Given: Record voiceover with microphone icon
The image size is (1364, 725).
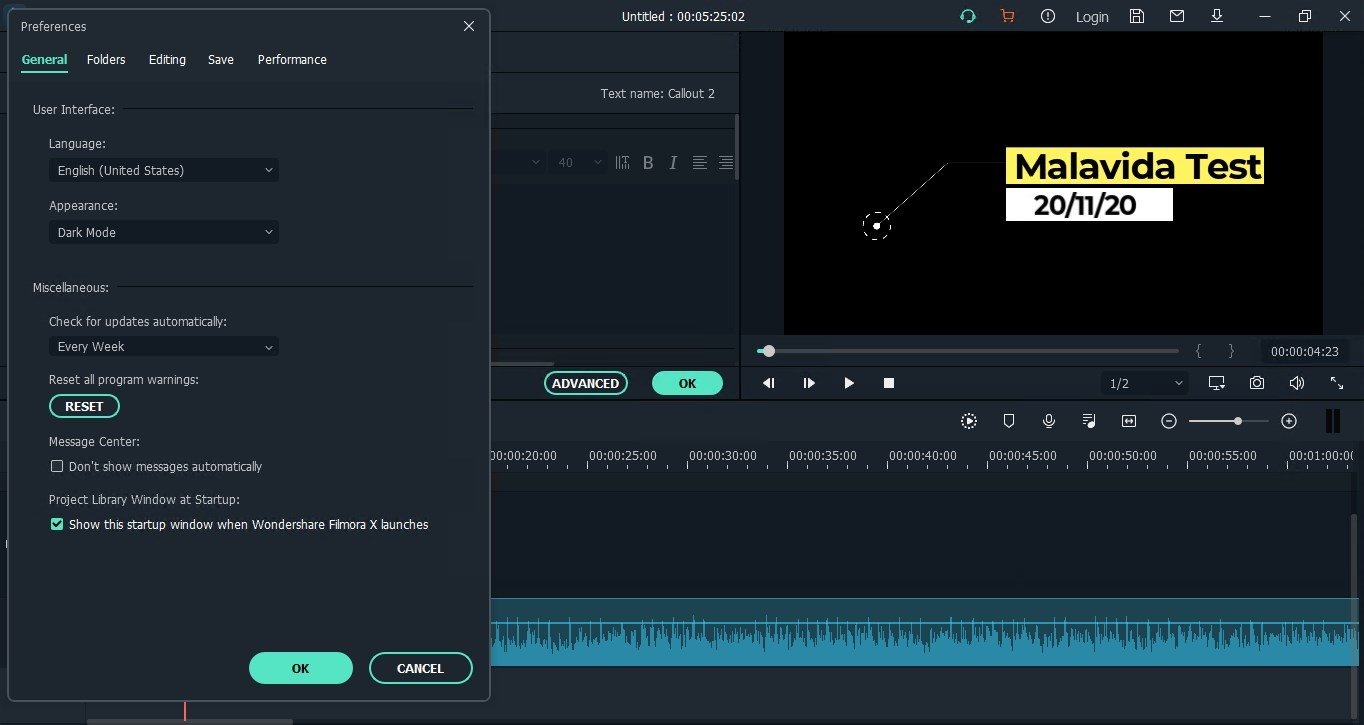Looking at the screenshot, I should 1049,421.
